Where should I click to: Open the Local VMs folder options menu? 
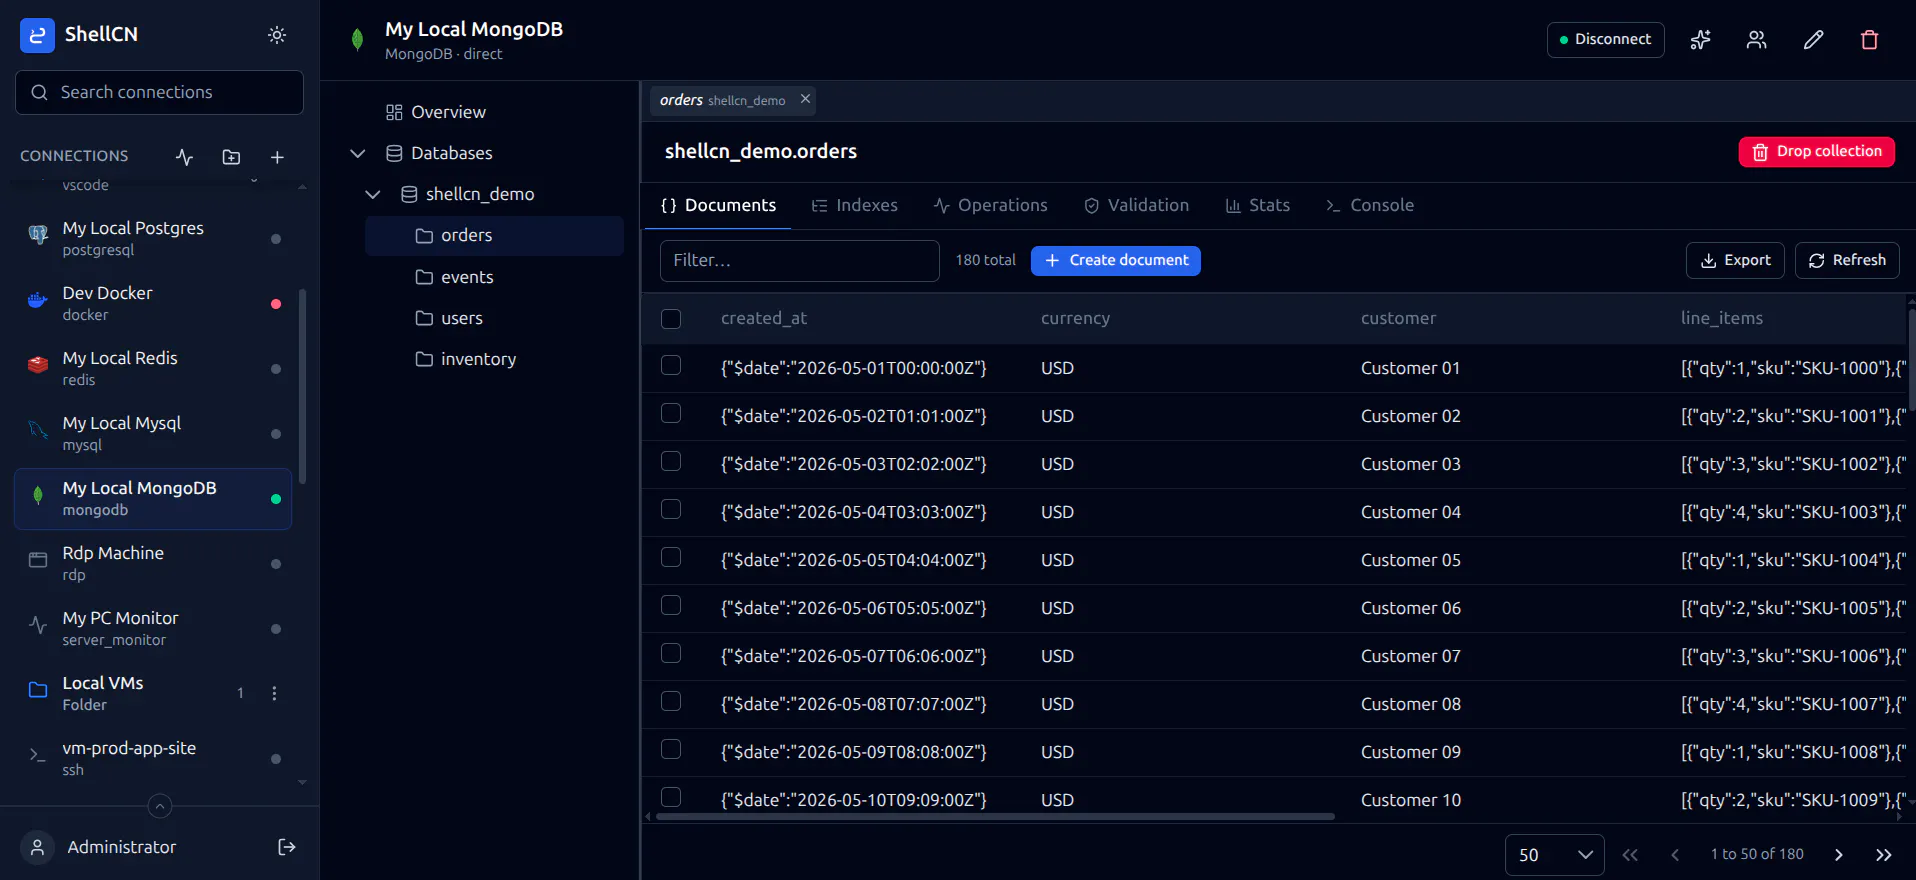pyautogui.click(x=274, y=693)
